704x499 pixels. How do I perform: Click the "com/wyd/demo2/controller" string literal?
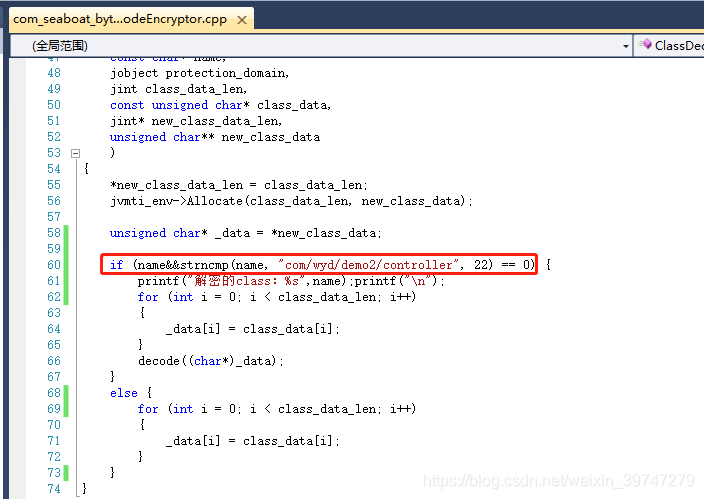pyautogui.click(x=368, y=265)
